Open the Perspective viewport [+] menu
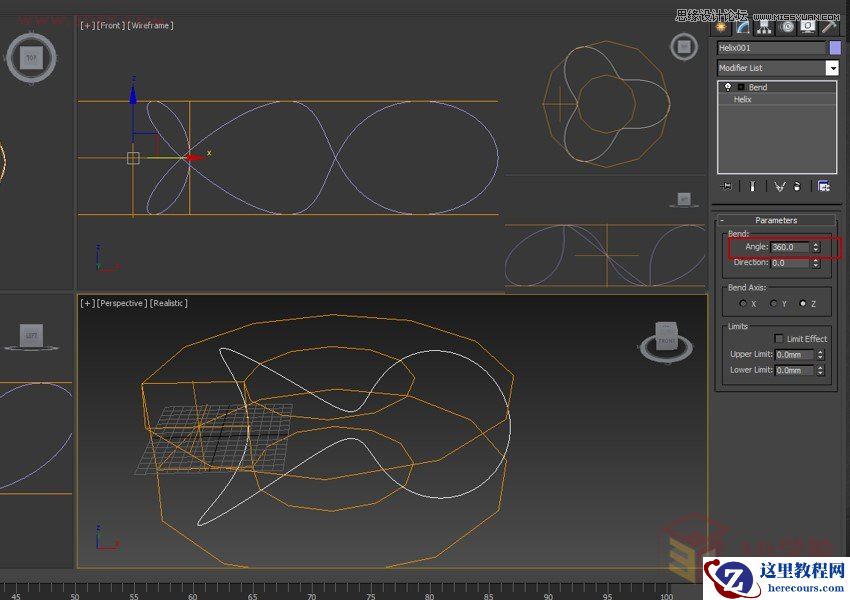 87,302
